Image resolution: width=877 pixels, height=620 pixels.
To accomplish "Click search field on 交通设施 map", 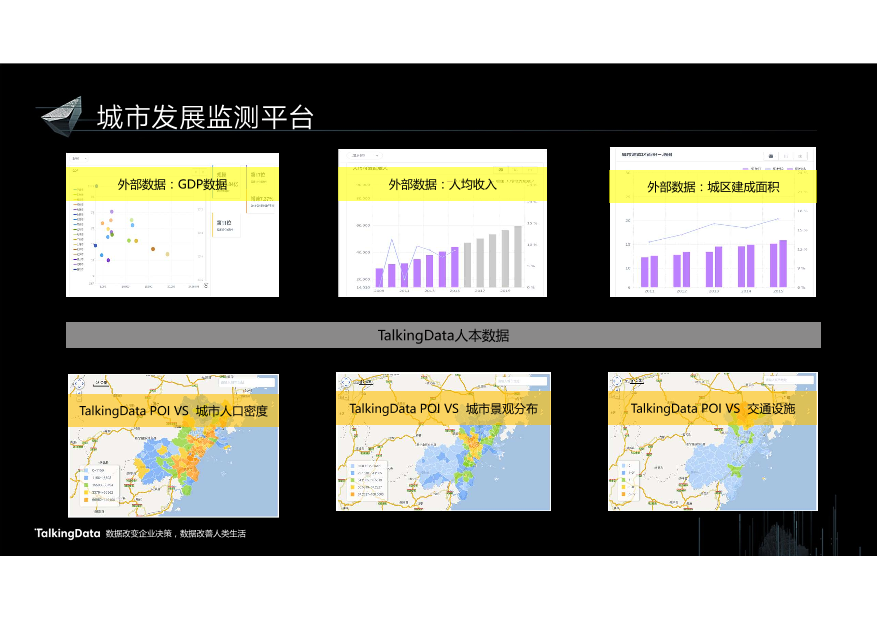I will [x=789, y=380].
